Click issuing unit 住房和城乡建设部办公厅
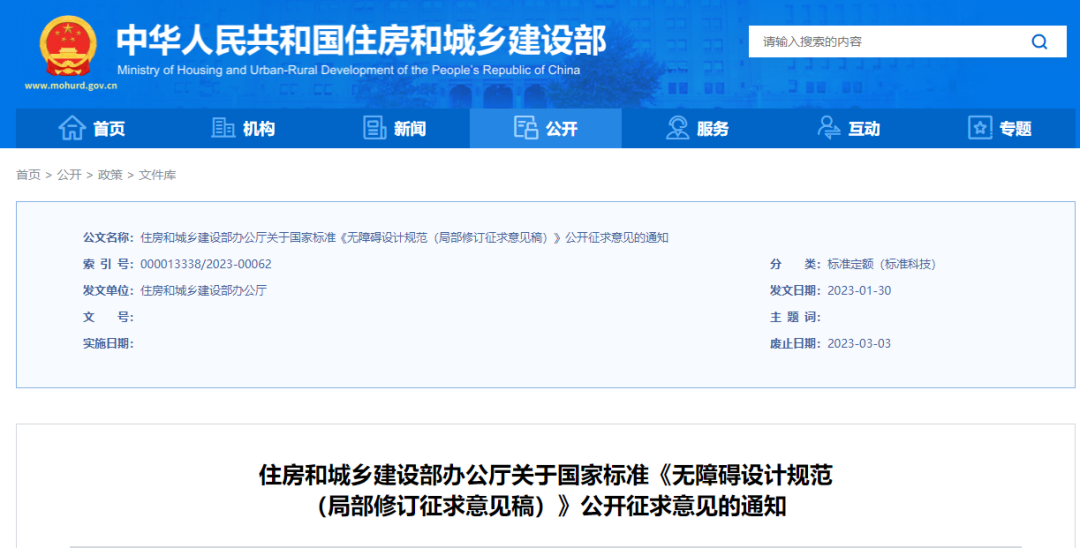This screenshot has width=1080, height=548. [x=203, y=291]
